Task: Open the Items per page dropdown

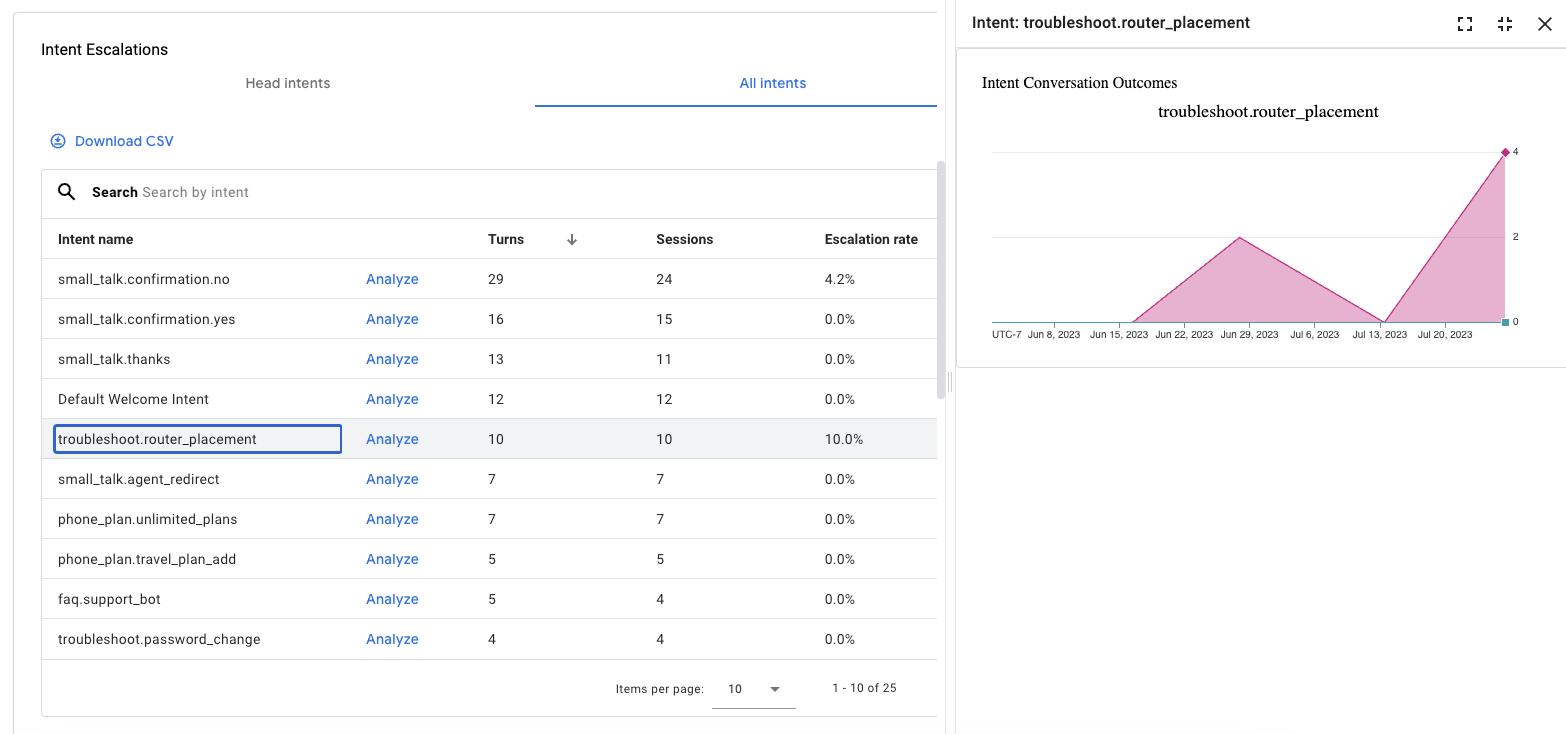Action: pos(752,689)
